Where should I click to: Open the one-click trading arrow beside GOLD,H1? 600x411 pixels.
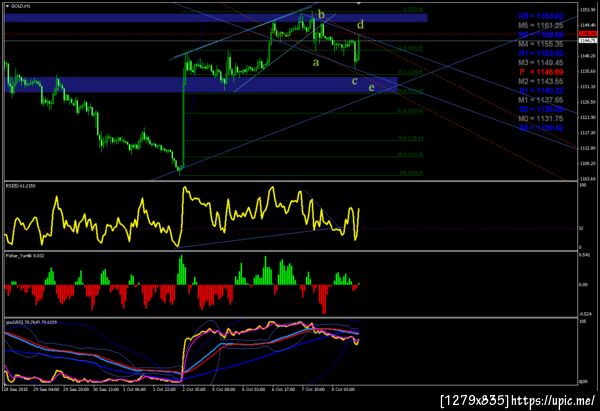[7, 6]
